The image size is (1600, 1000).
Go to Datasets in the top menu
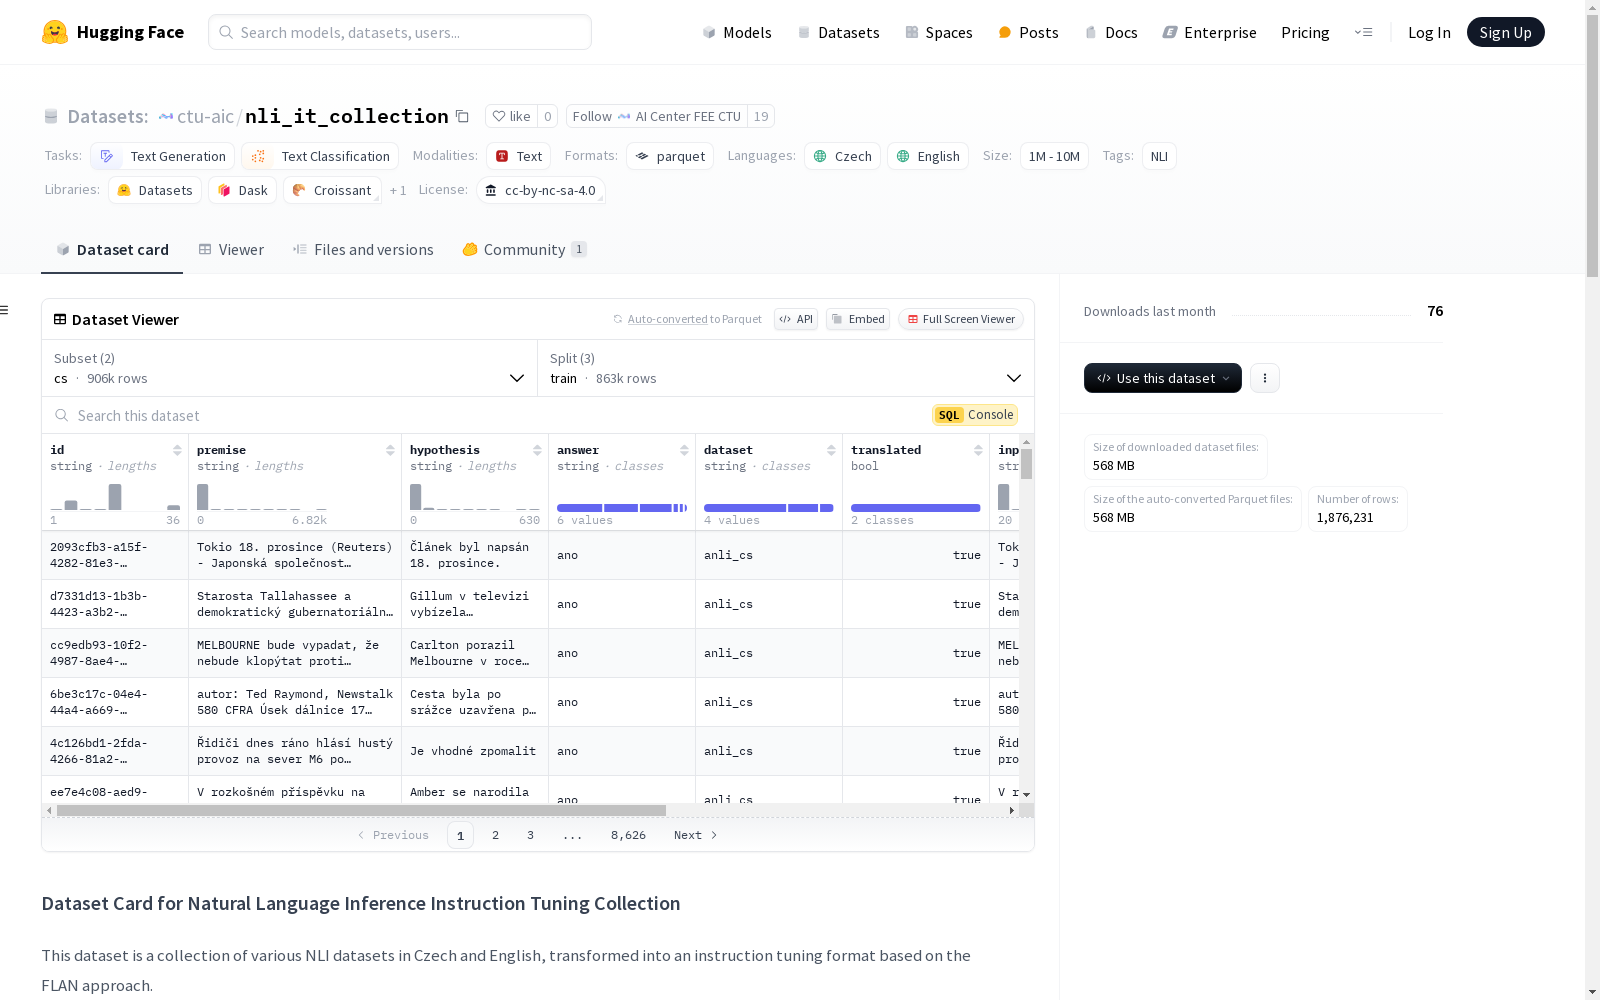(838, 32)
